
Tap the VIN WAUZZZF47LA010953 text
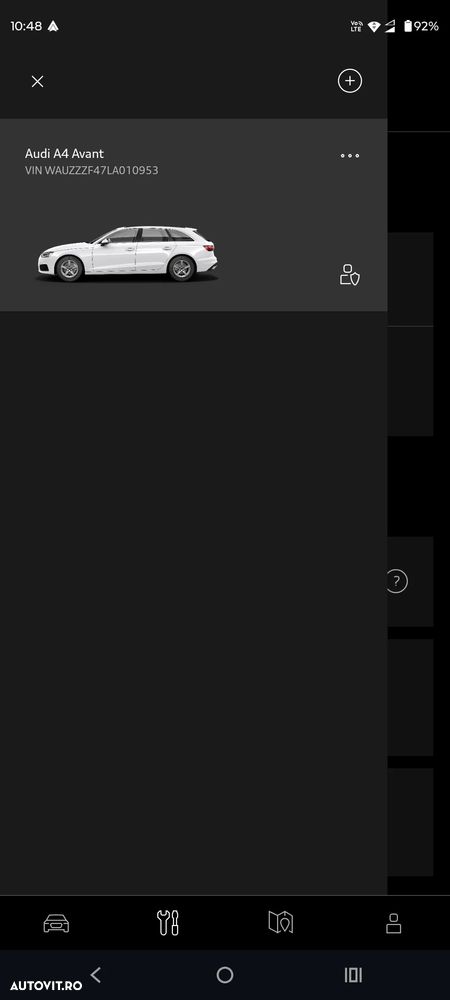coord(92,170)
